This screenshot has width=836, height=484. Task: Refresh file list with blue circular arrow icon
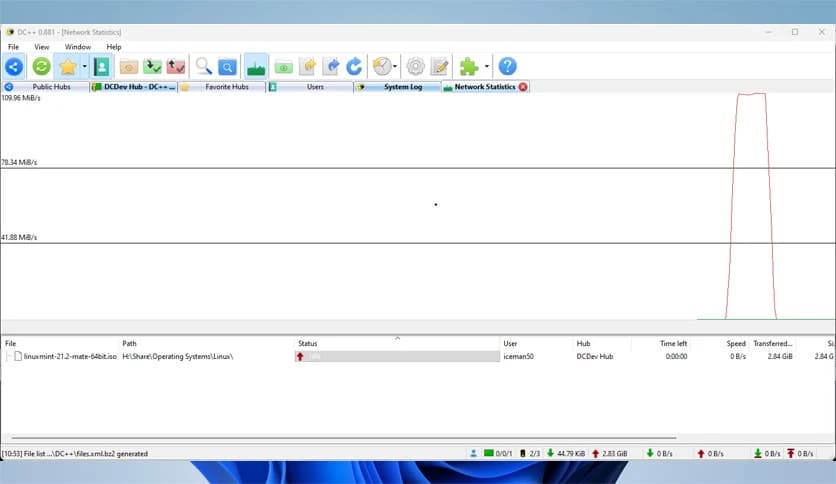click(354, 67)
